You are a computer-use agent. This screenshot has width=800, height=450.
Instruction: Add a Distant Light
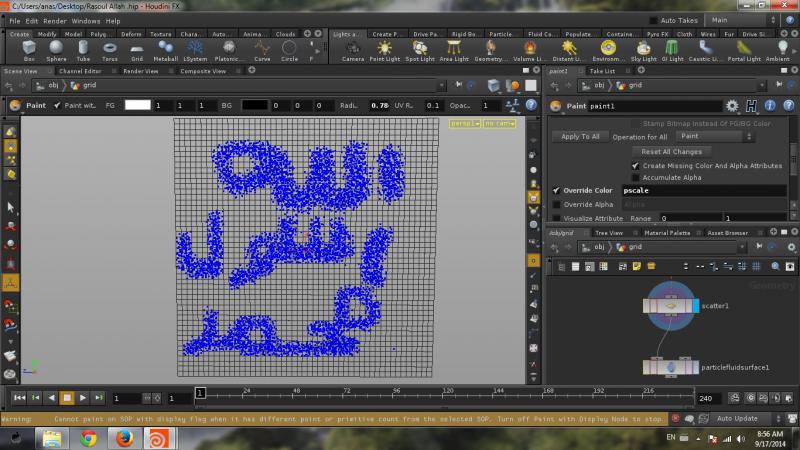pyautogui.click(x=569, y=51)
